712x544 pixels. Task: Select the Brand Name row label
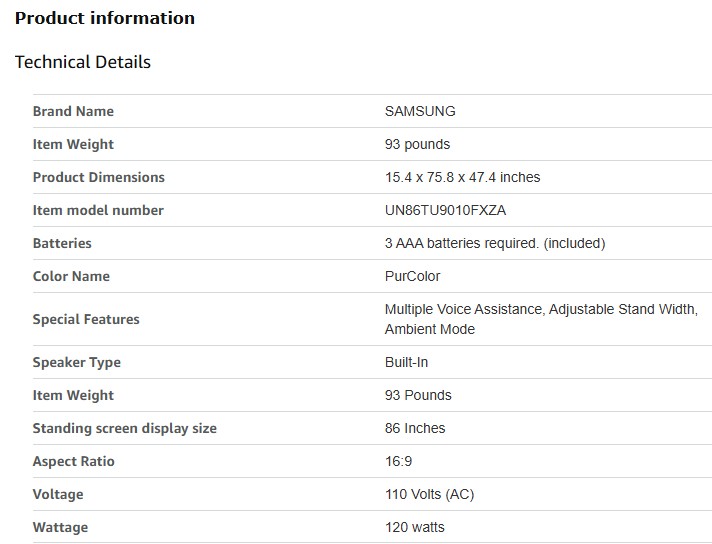[x=73, y=111]
